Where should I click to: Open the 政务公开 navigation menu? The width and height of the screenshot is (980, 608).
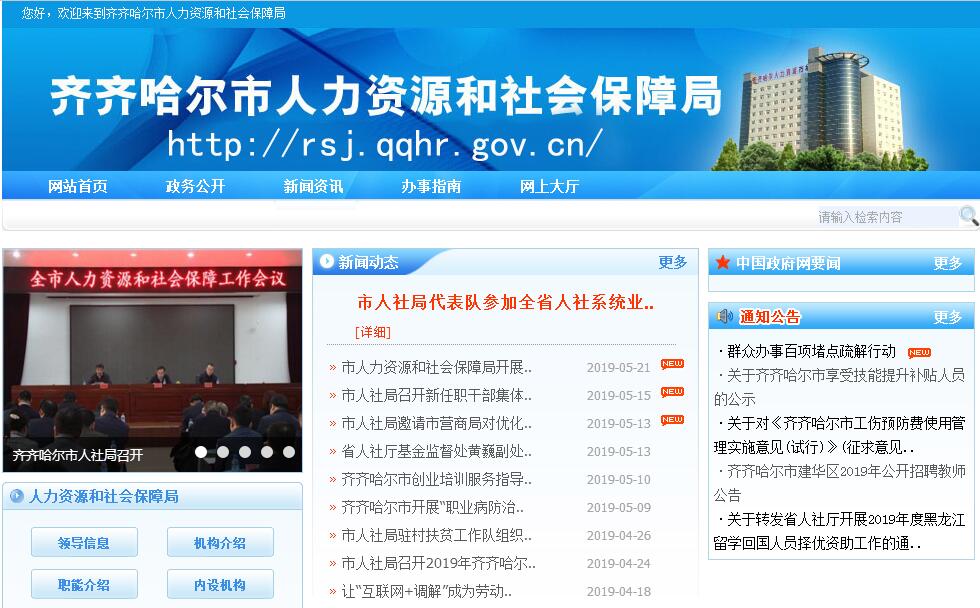click(195, 186)
